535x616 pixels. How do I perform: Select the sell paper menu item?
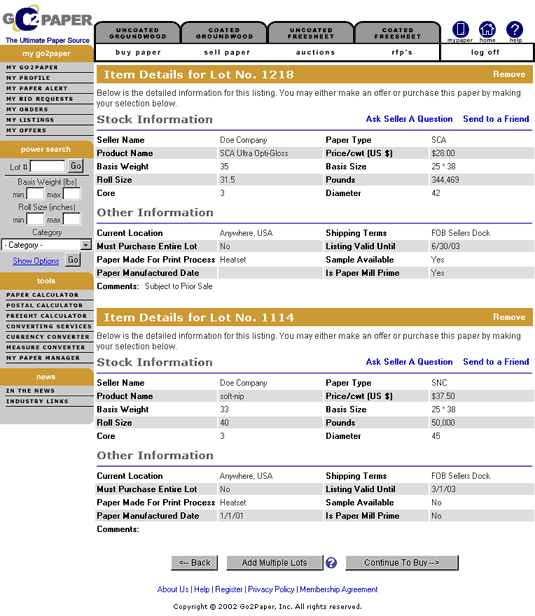(x=227, y=52)
